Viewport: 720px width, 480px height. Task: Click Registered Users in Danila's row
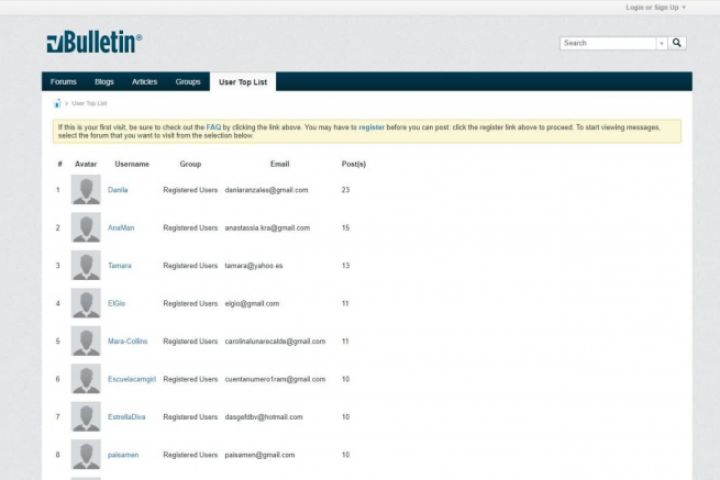tap(190, 190)
